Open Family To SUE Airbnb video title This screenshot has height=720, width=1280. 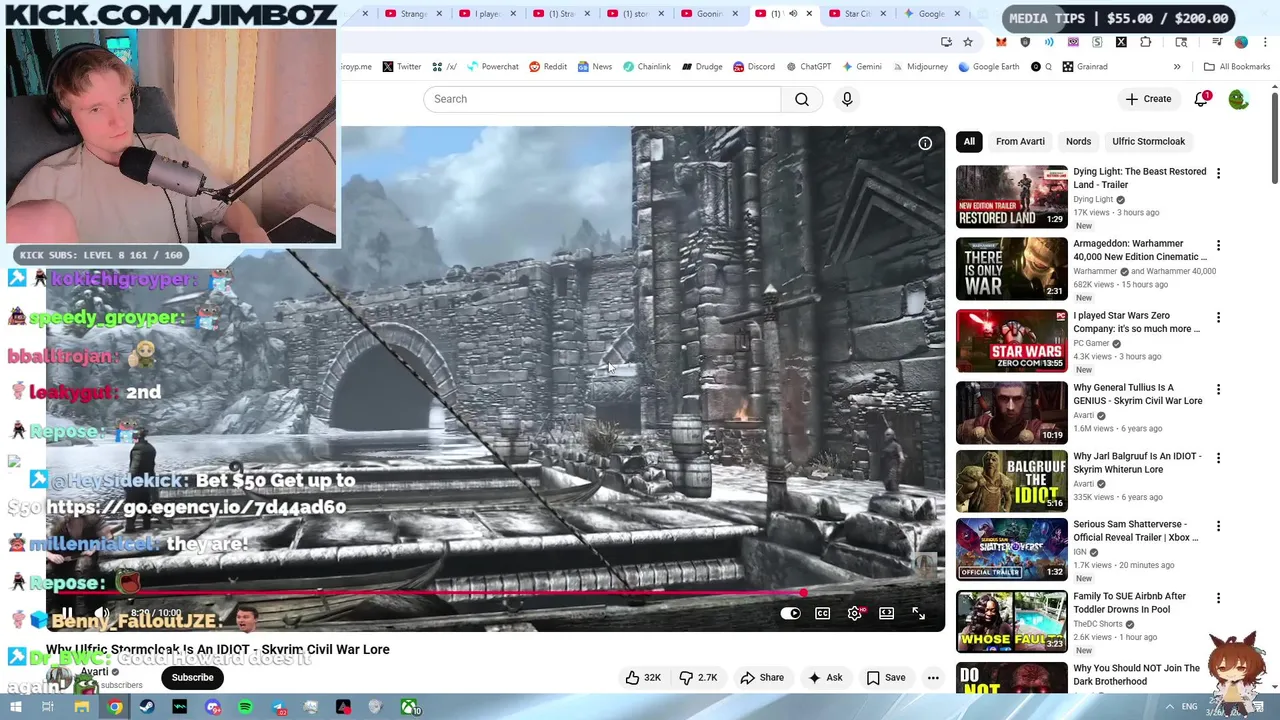[x=1129, y=602]
